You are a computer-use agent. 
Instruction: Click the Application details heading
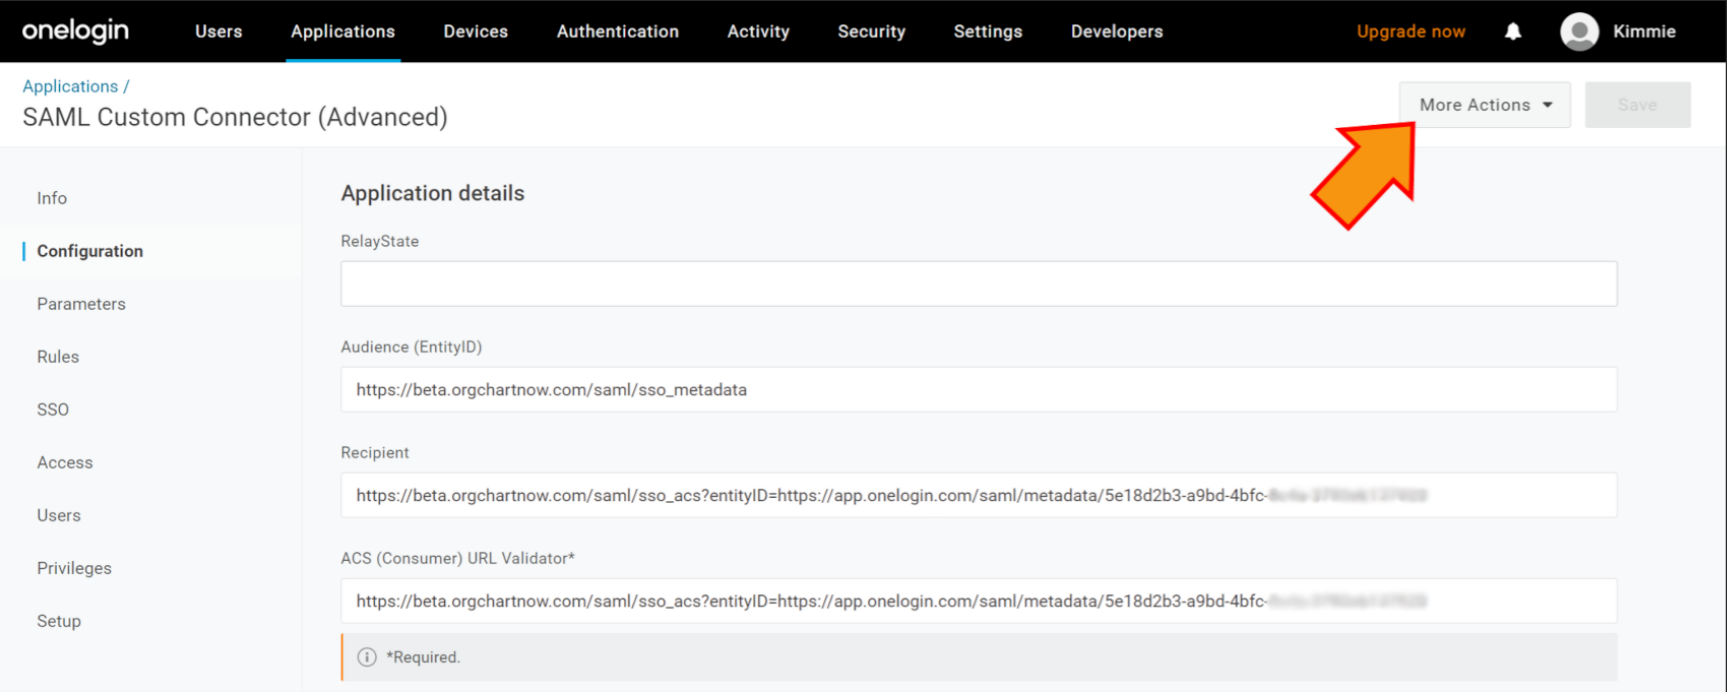tap(433, 193)
